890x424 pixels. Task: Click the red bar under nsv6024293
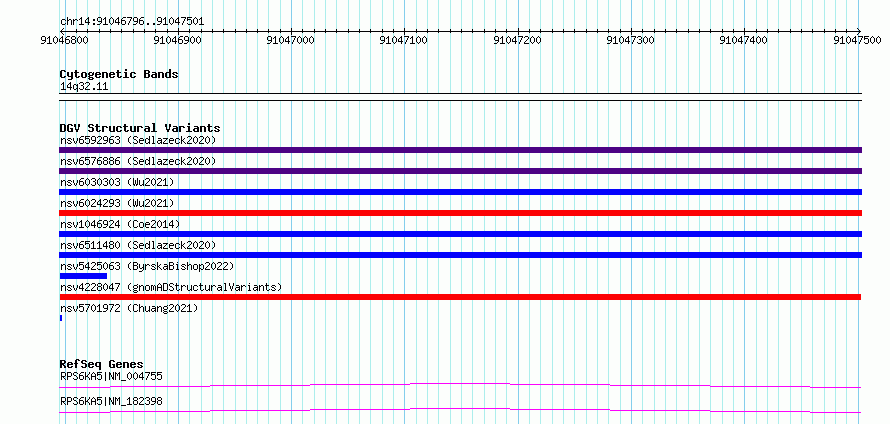[x=460, y=213]
